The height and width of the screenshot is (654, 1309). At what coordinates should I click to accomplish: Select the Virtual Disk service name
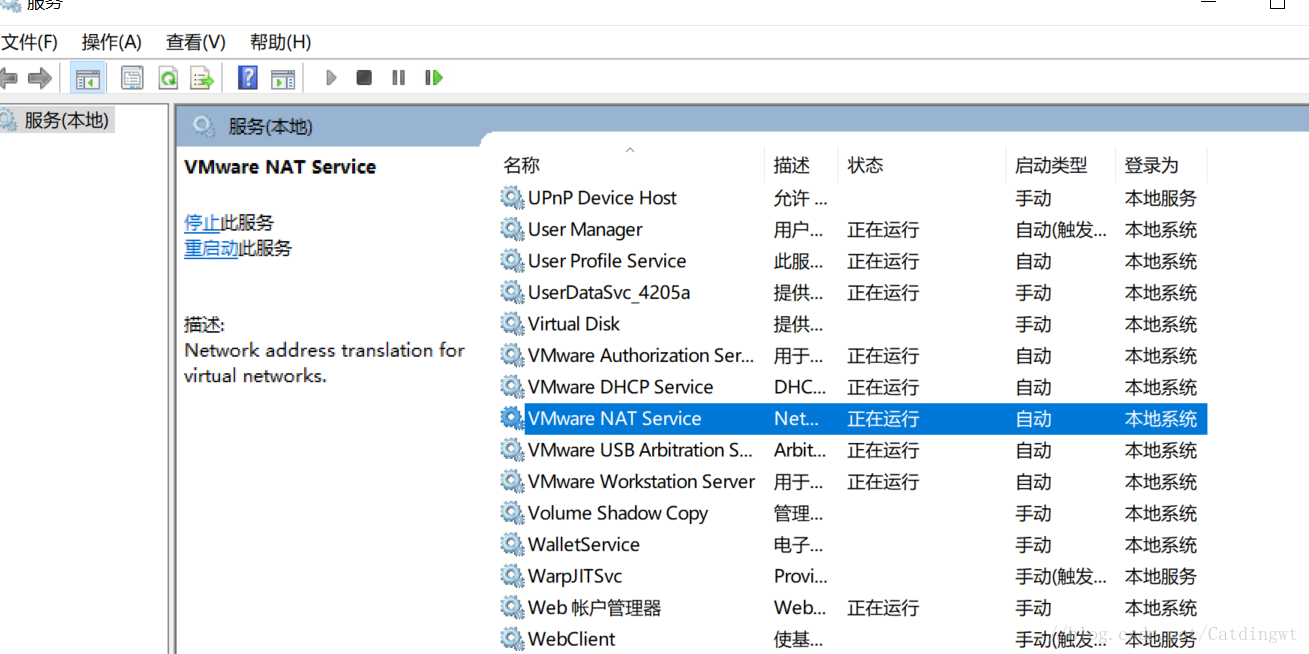574,324
